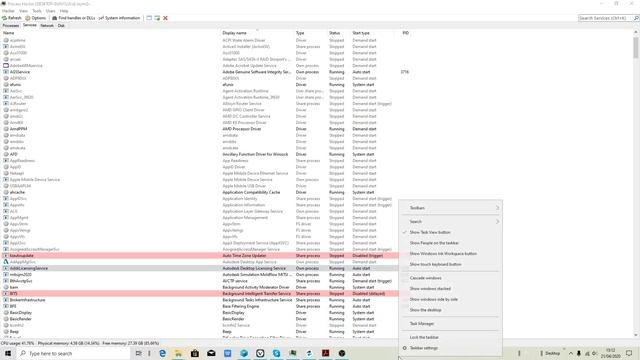Viewport: 640px width, 360px height.
Task: Select the pink BITS service row
Action: [200, 293]
